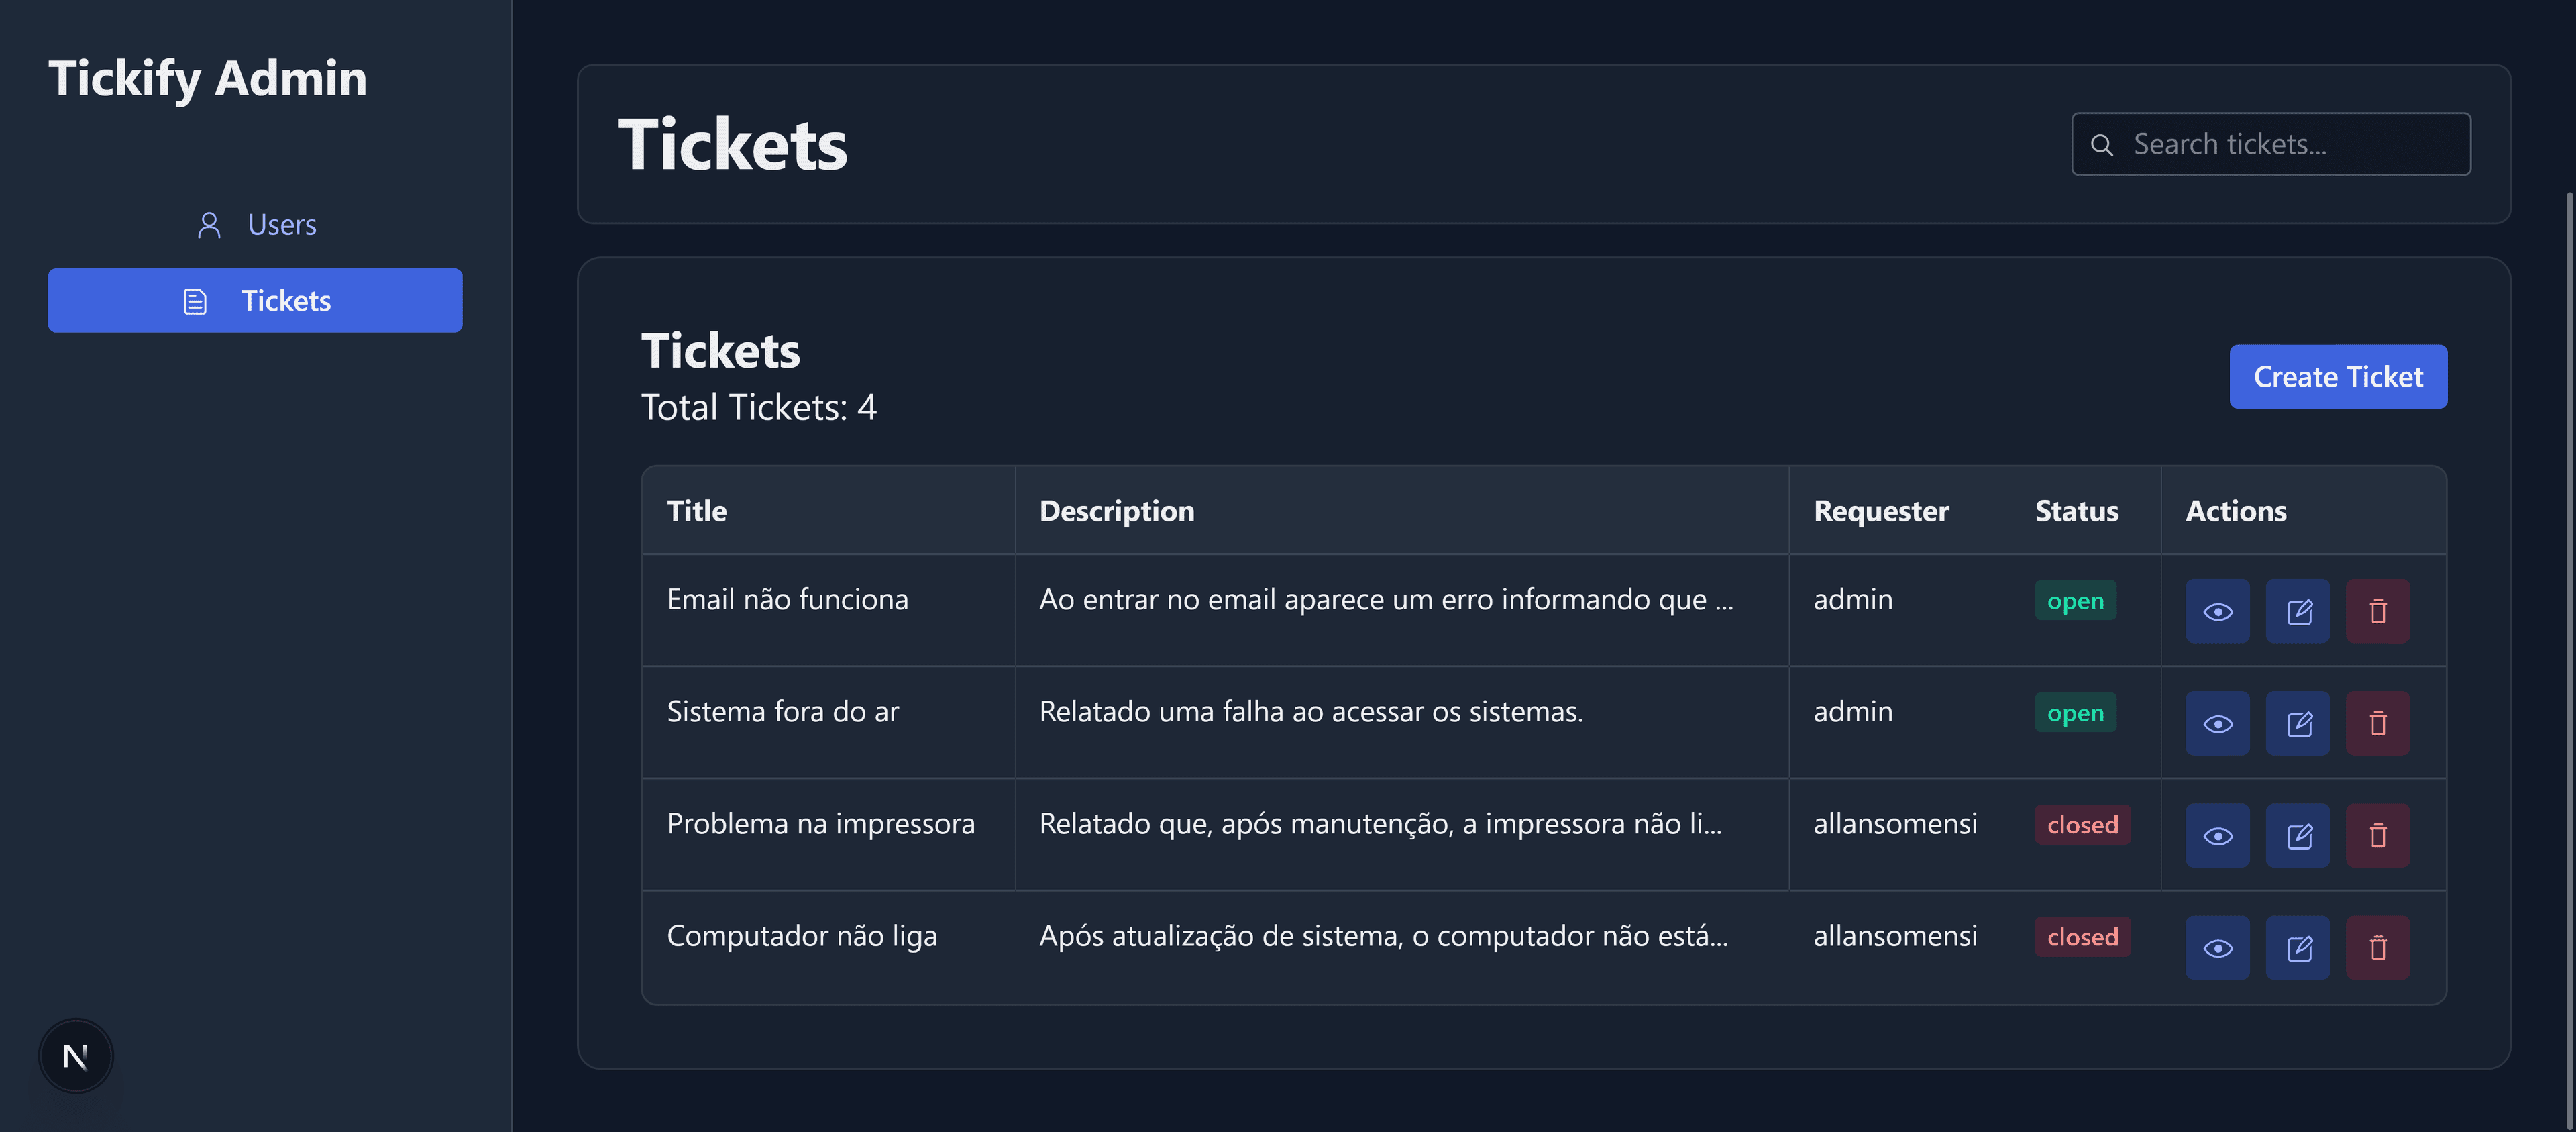This screenshot has width=2576, height=1132.
Task: Edit the 'Problema na impressora' ticket
Action: [x=2297, y=835]
